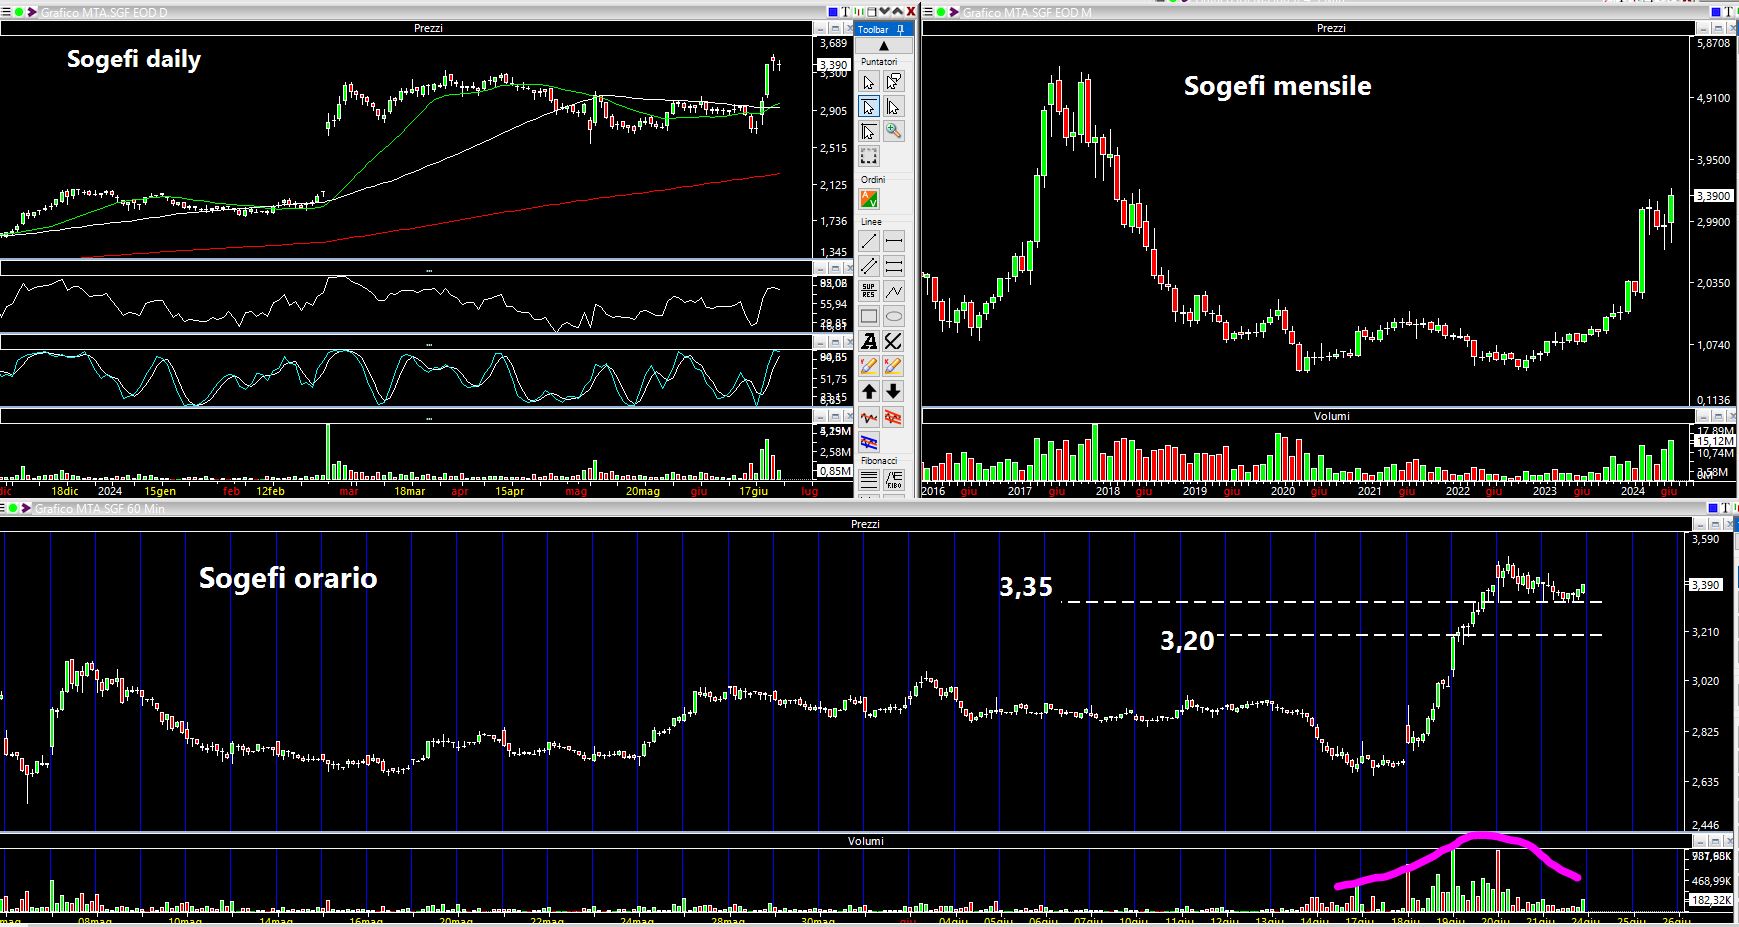Viewport: 1739px width, 927px height.
Task: Select the FIBO retracement tool
Action: tap(893, 479)
